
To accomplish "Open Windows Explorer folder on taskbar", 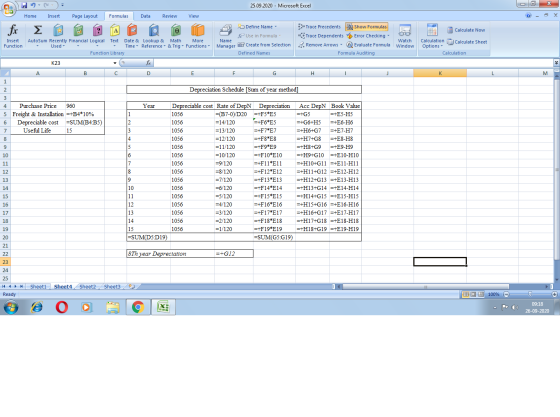I will pos(113,307).
